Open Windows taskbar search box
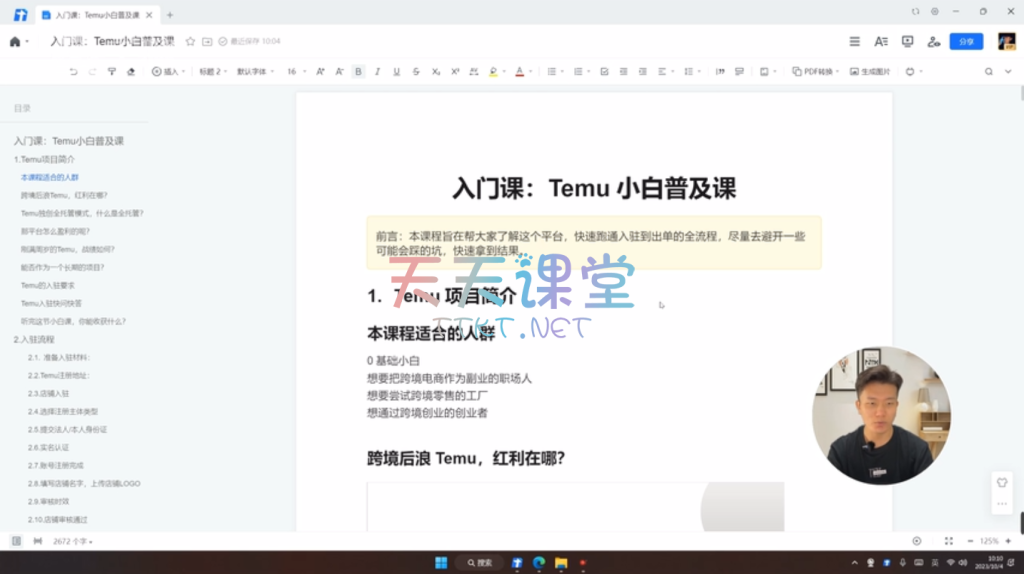 click(x=477, y=562)
